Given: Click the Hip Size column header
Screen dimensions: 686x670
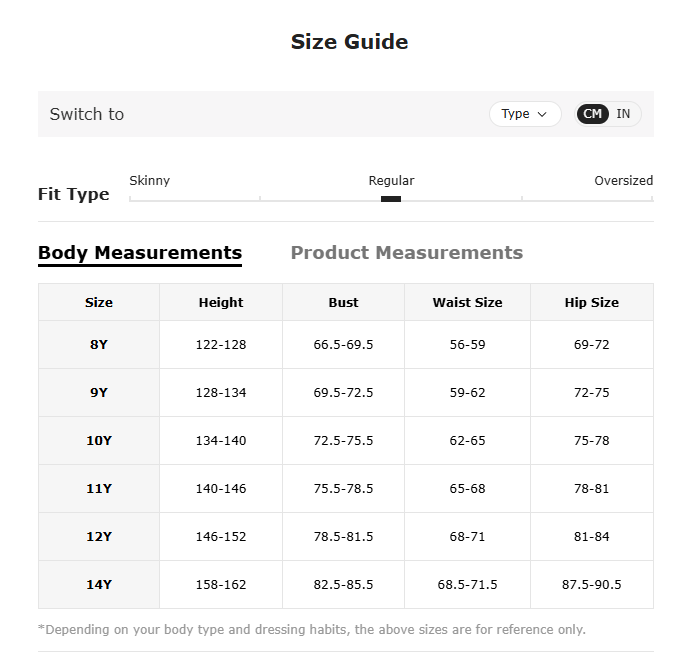Looking at the screenshot, I should [592, 302].
